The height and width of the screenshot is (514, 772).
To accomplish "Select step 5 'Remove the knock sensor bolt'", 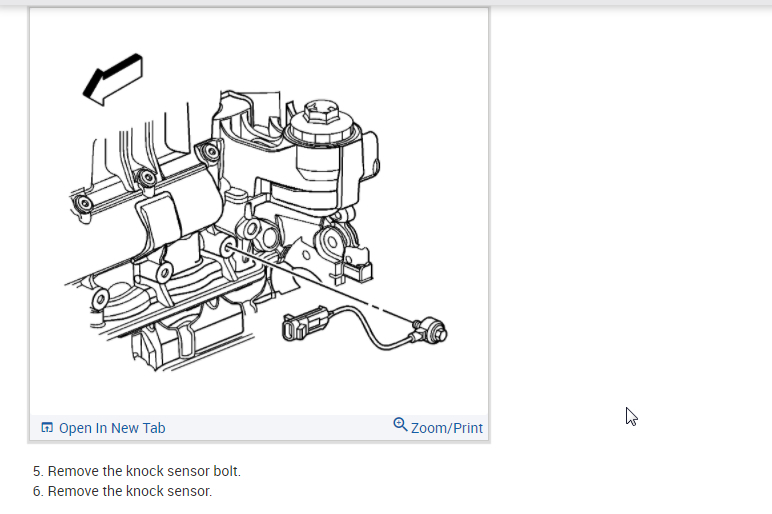I will (x=137, y=471).
